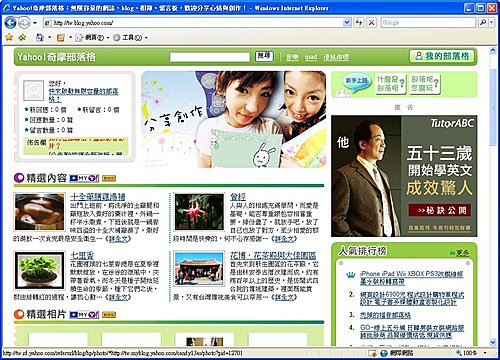Open the dropdown arrow next to Home icon
This screenshot has height=360, width=500.
tap(49, 37)
